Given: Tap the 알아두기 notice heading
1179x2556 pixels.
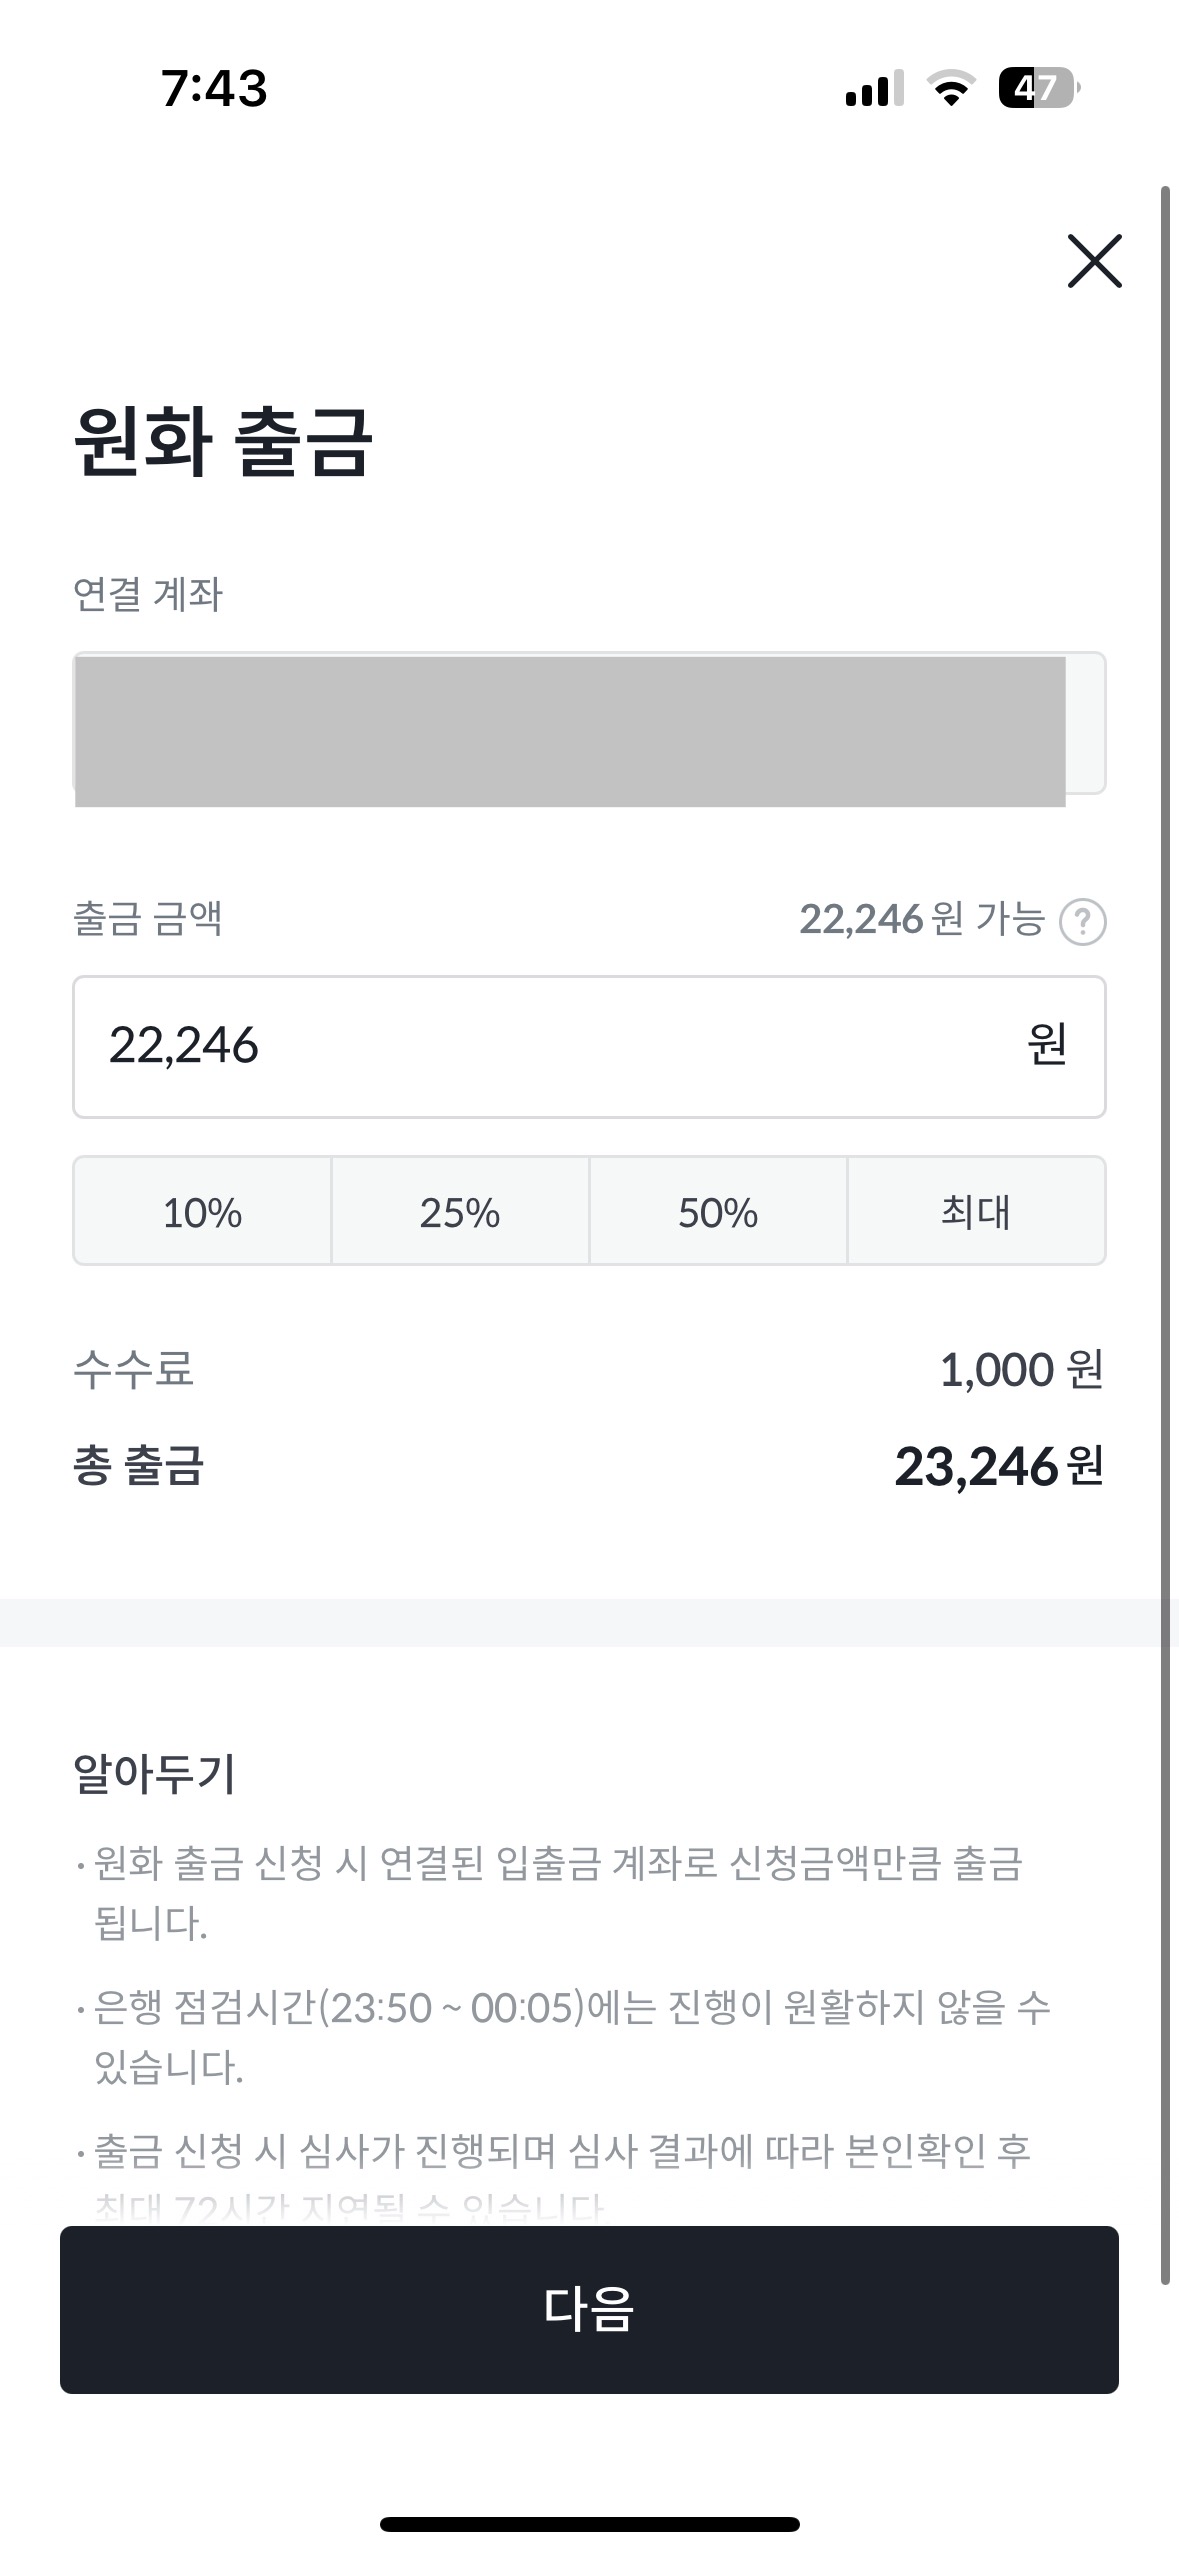Looking at the screenshot, I should pyautogui.click(x=155, y=1773).
